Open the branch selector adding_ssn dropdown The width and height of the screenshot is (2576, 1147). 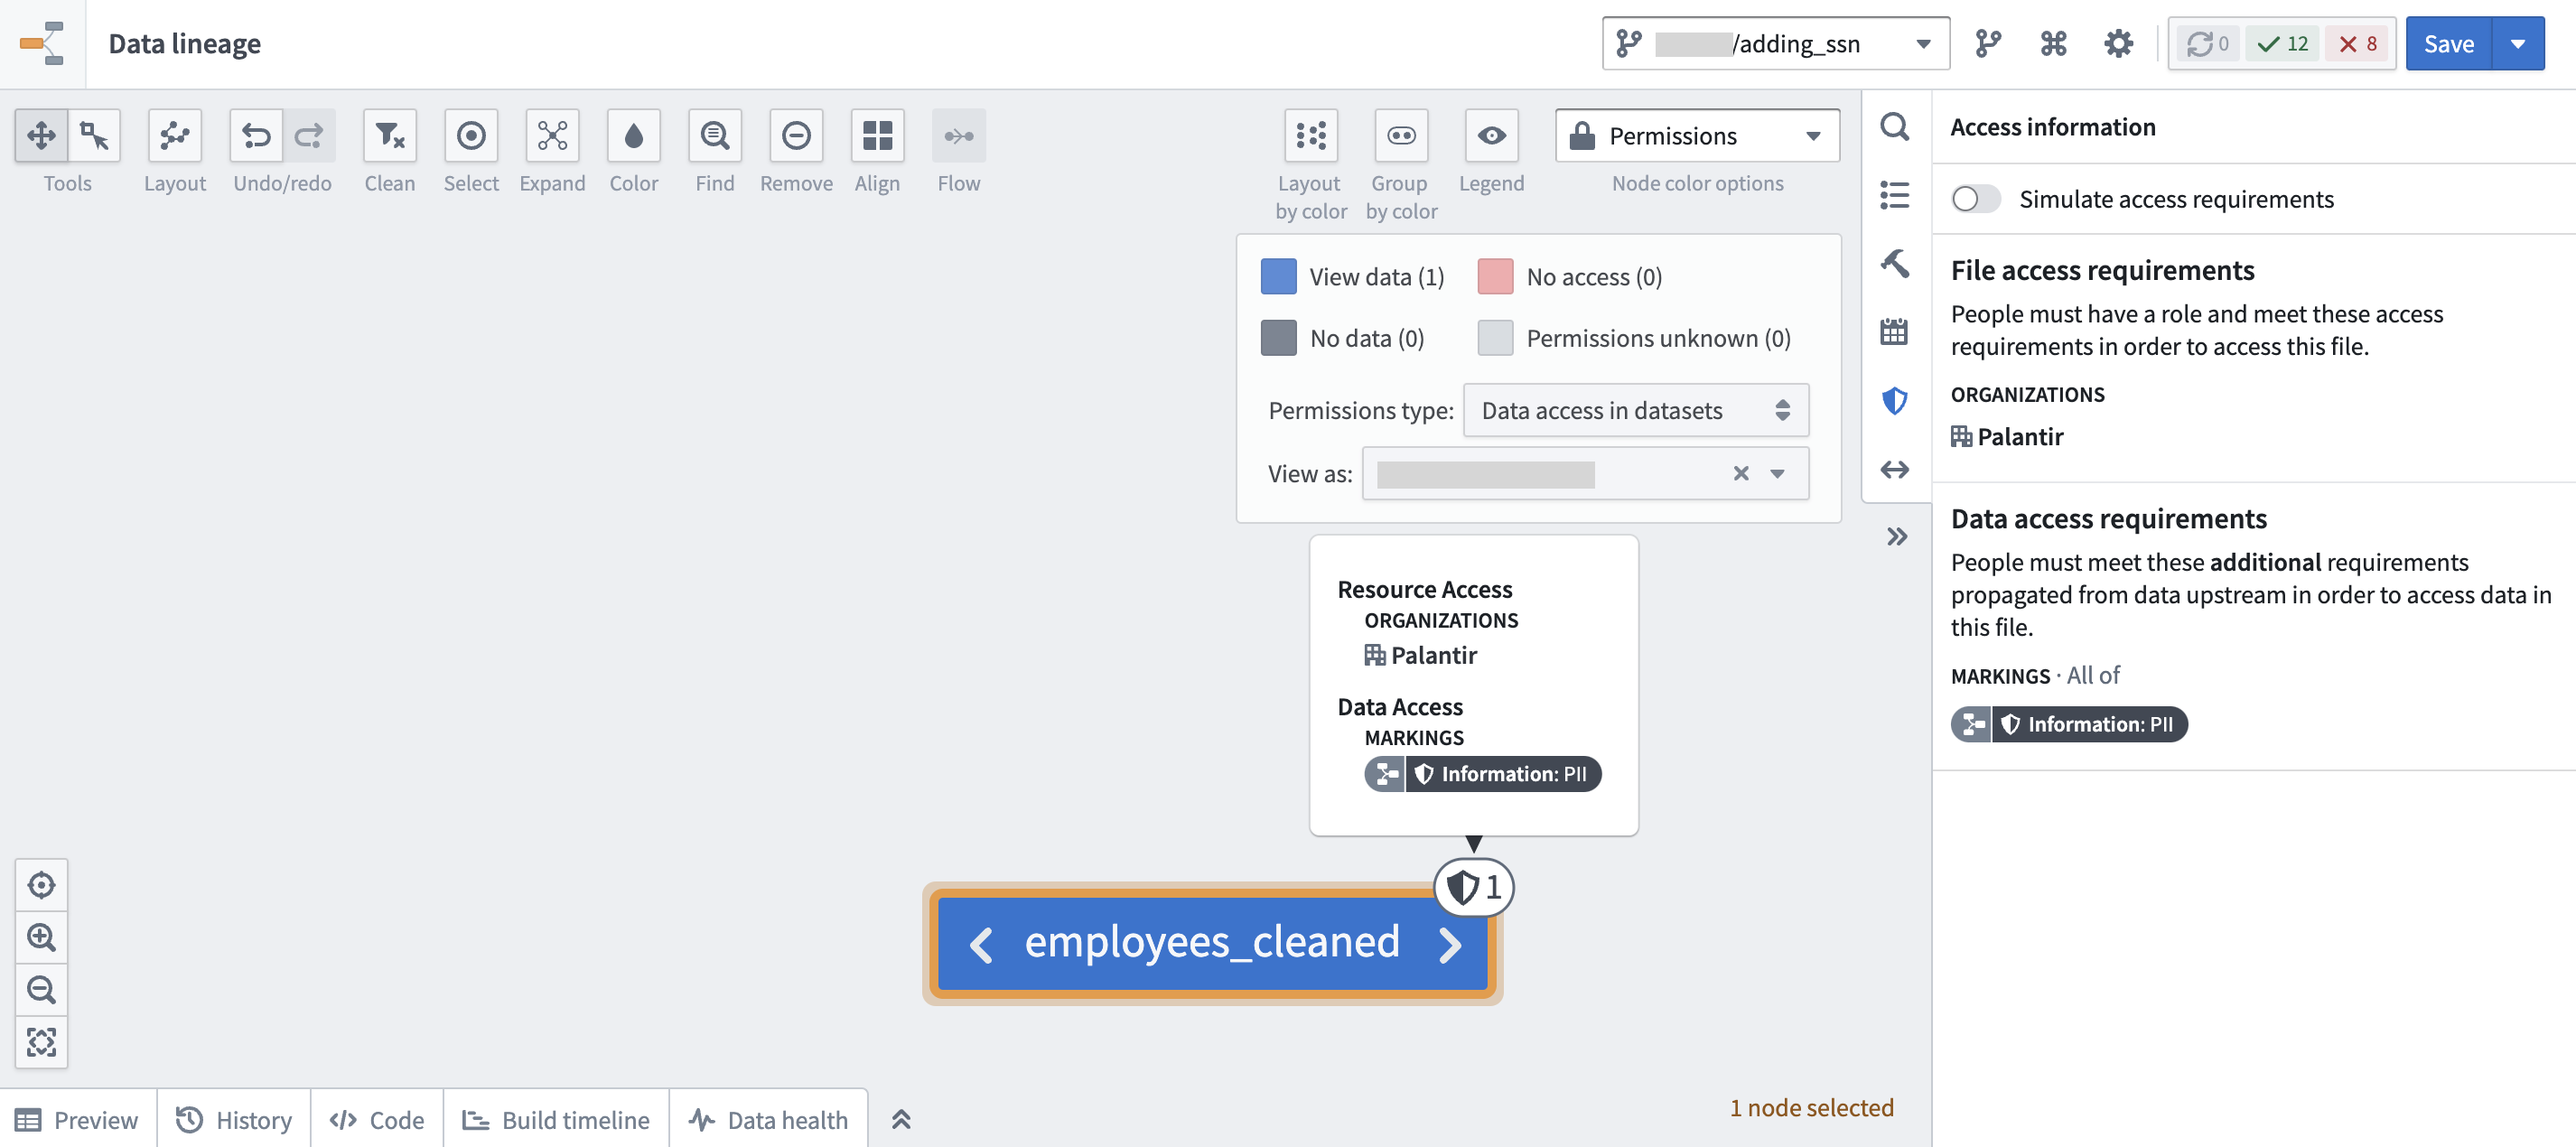(1775, 43)
